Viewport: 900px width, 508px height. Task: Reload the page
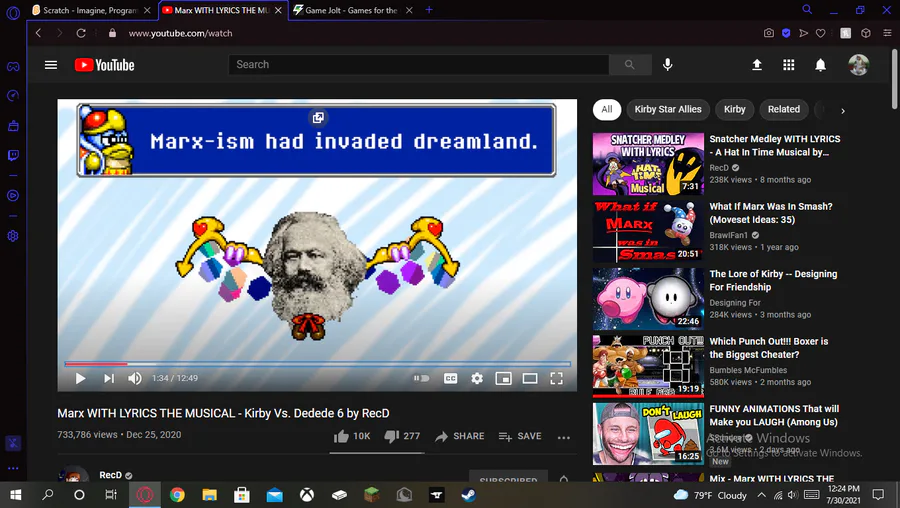[81, 33]
